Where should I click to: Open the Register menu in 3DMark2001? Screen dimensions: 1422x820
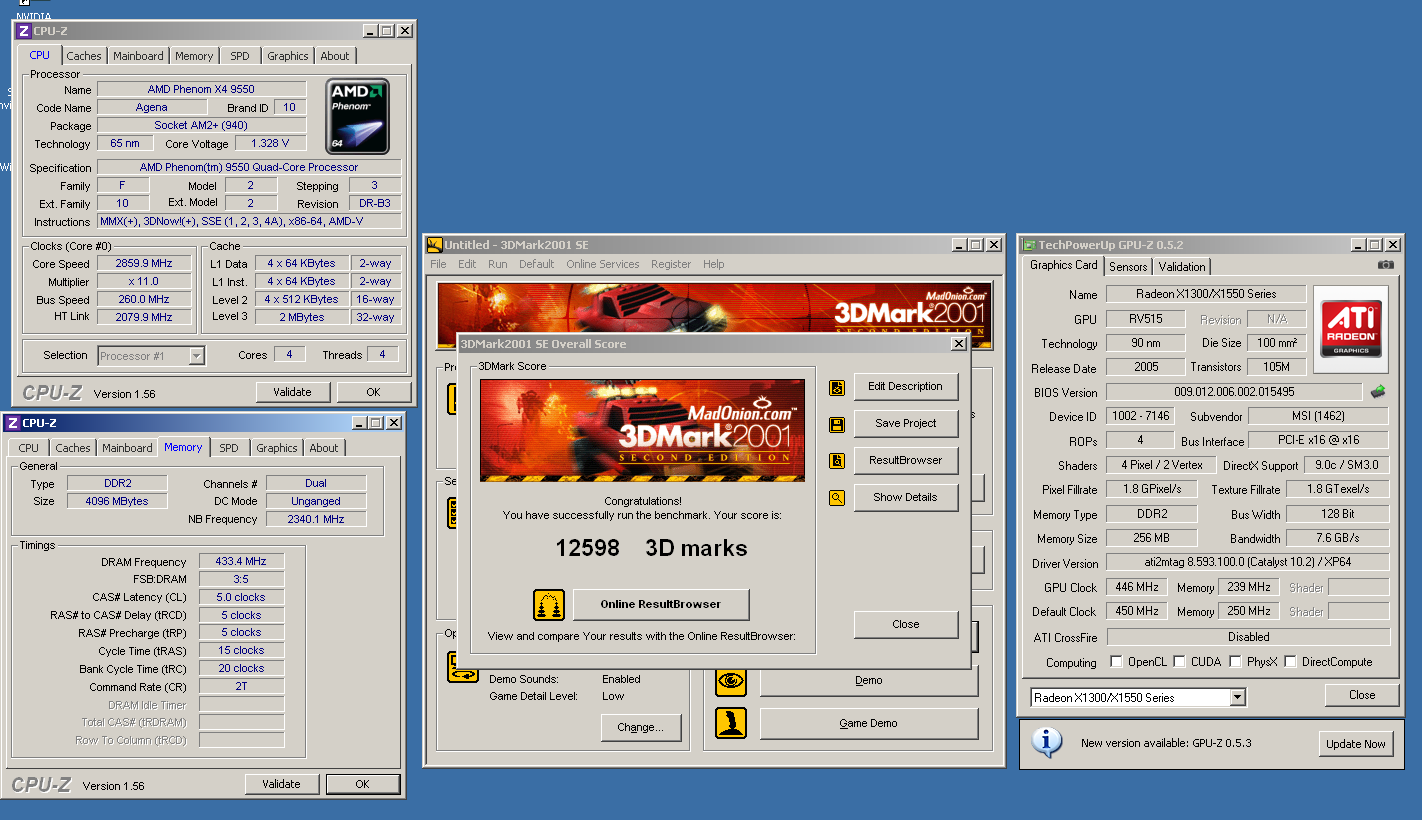point(671,264)
